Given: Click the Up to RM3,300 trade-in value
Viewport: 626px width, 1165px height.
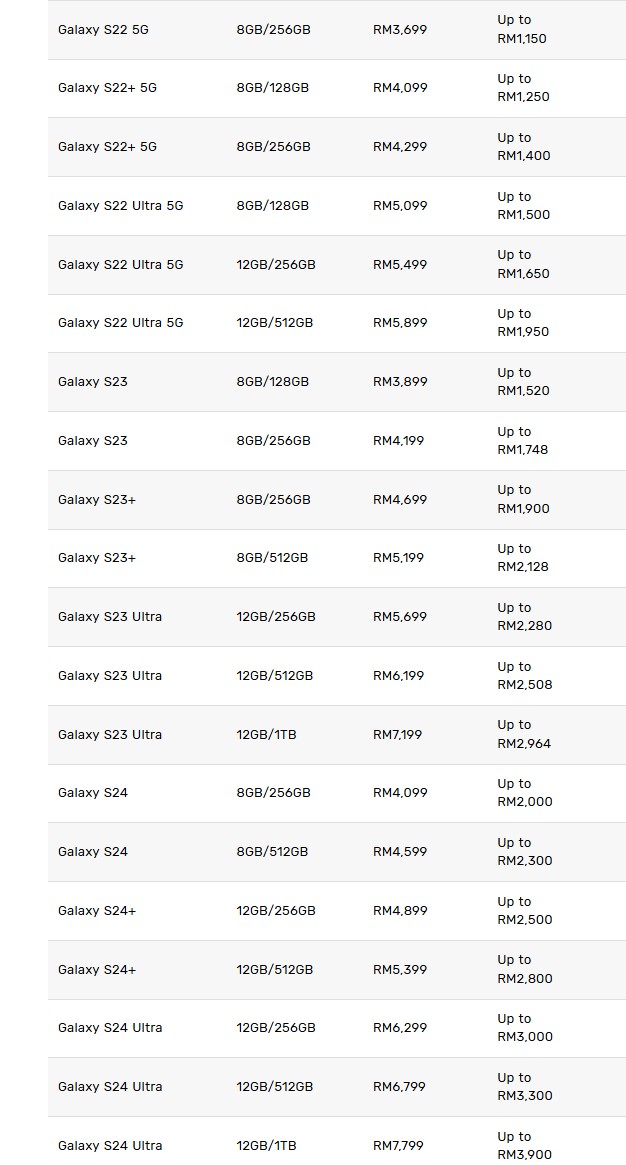Looking at the screenshot, I should tap(524, 1086).
